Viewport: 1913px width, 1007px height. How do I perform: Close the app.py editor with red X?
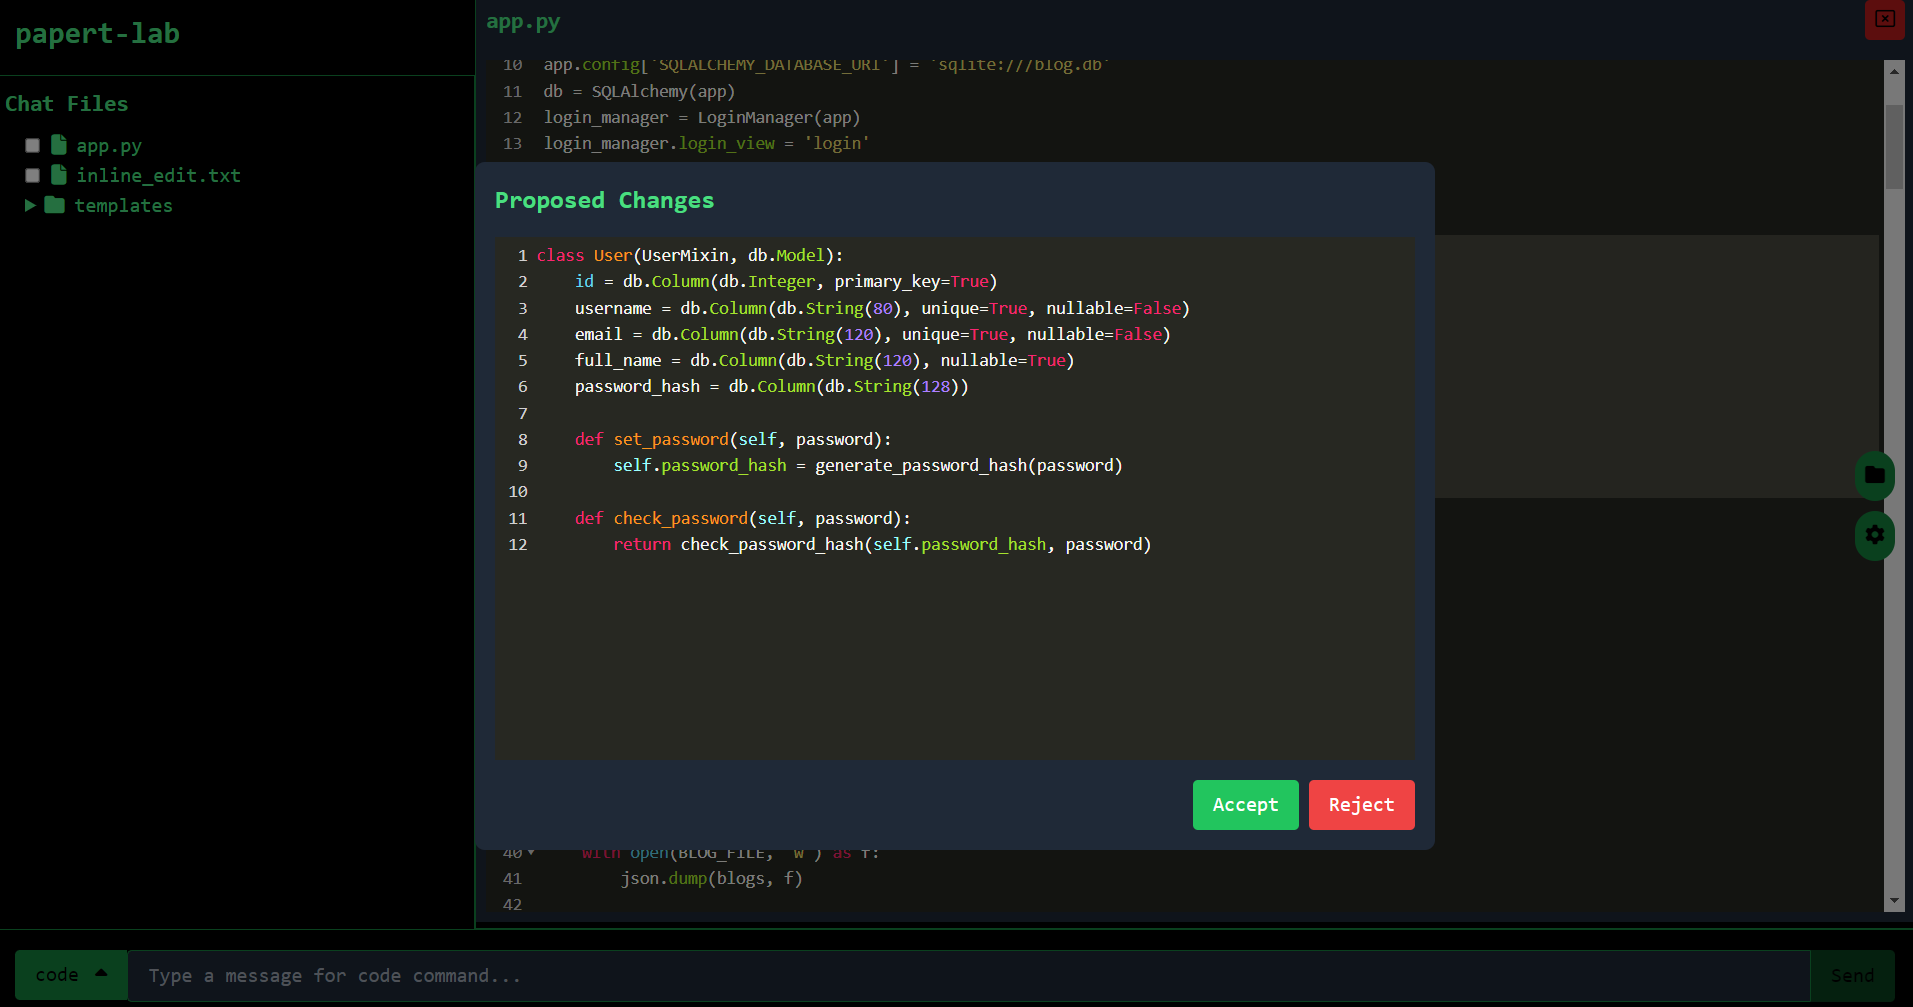tap(1885, 19)
